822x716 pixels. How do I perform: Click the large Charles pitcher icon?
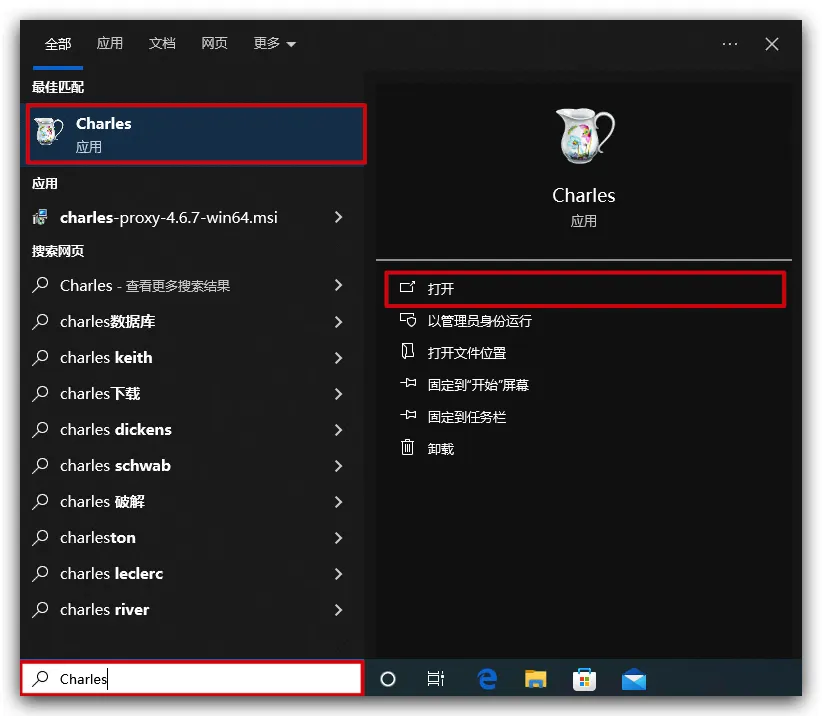click(584, 137)
